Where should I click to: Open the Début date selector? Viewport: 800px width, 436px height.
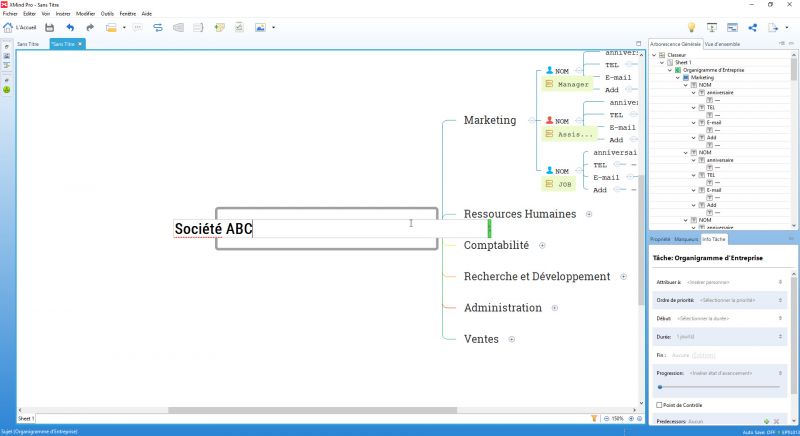pos(719,319)
